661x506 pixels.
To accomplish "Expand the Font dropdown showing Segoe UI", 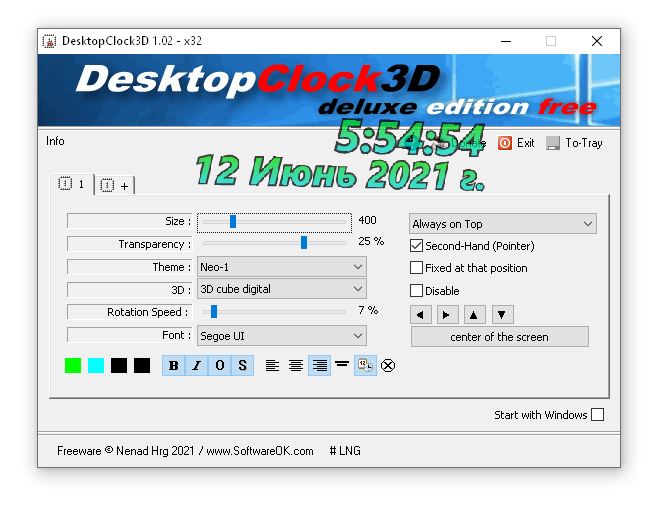I will click(282, 336).
